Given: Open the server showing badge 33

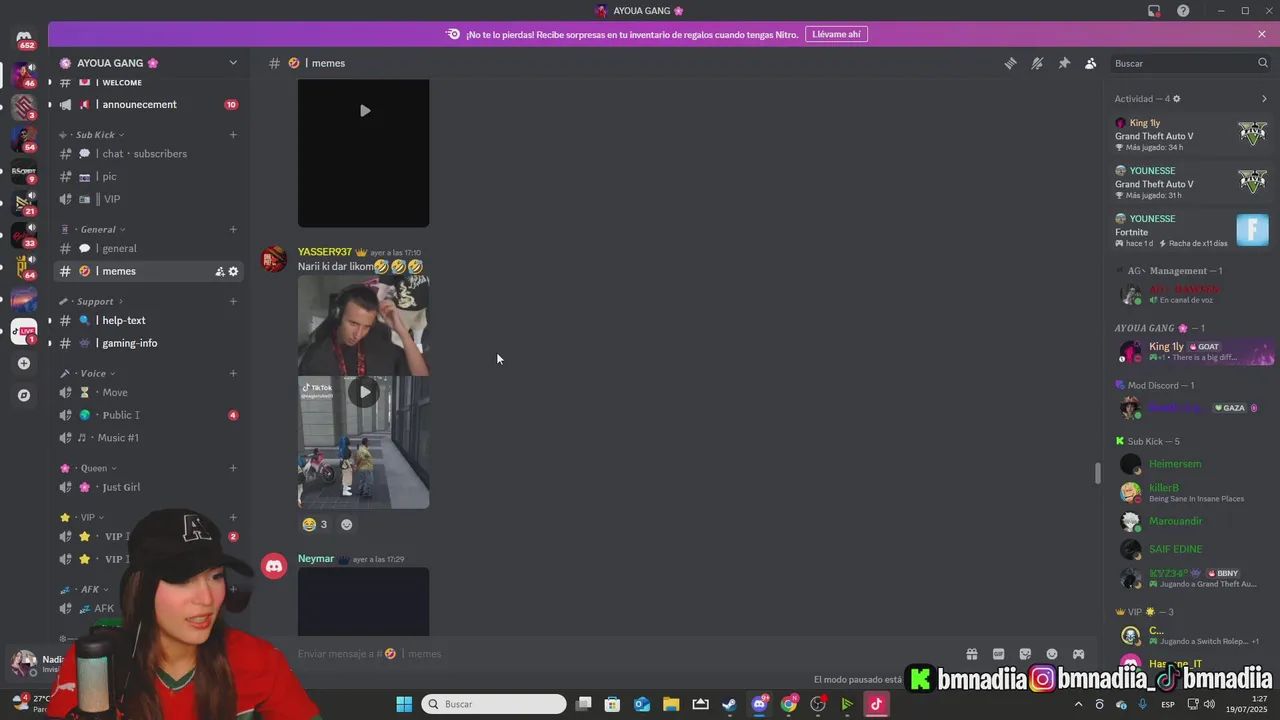Looking at the screenshot, I should (24, 235).
